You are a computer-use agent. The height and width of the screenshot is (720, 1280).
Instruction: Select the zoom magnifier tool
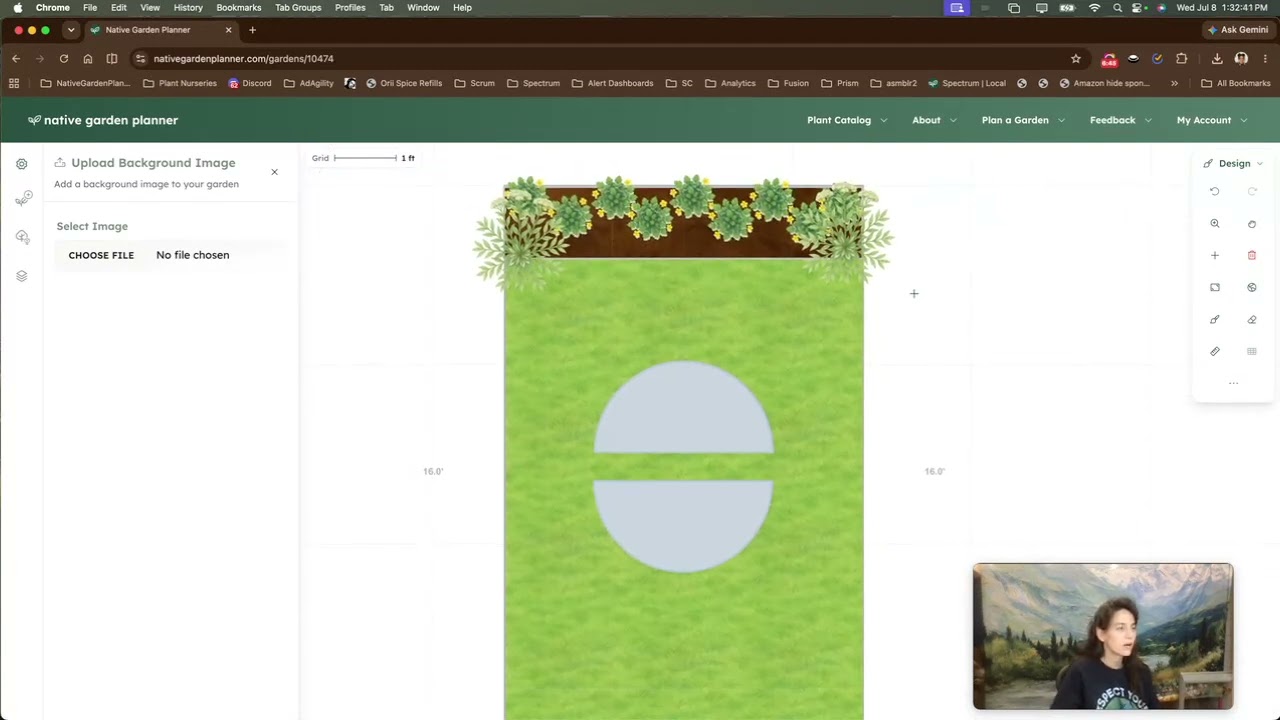(x=1215, y=224)
